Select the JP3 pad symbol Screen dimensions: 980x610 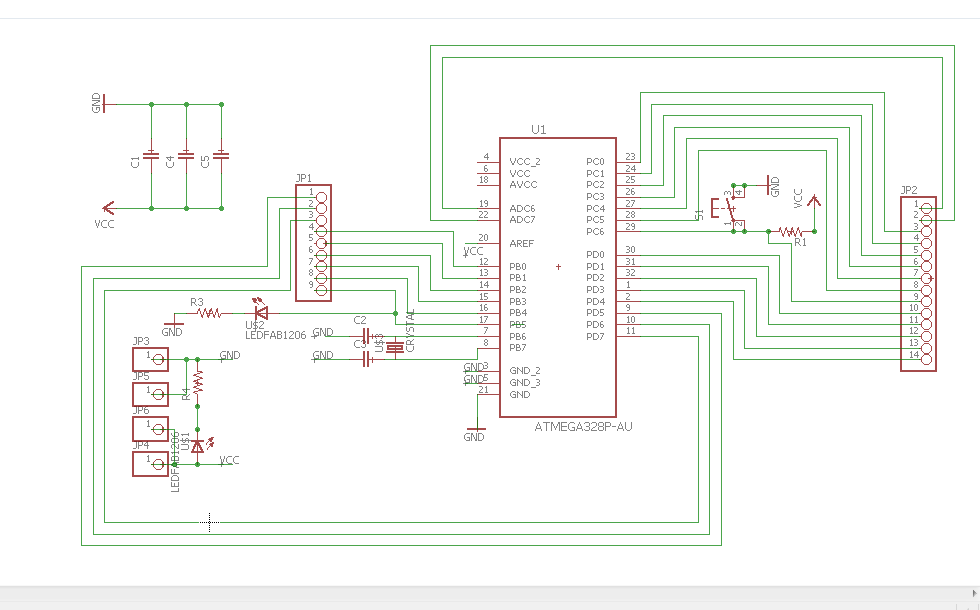coord(151,359)
